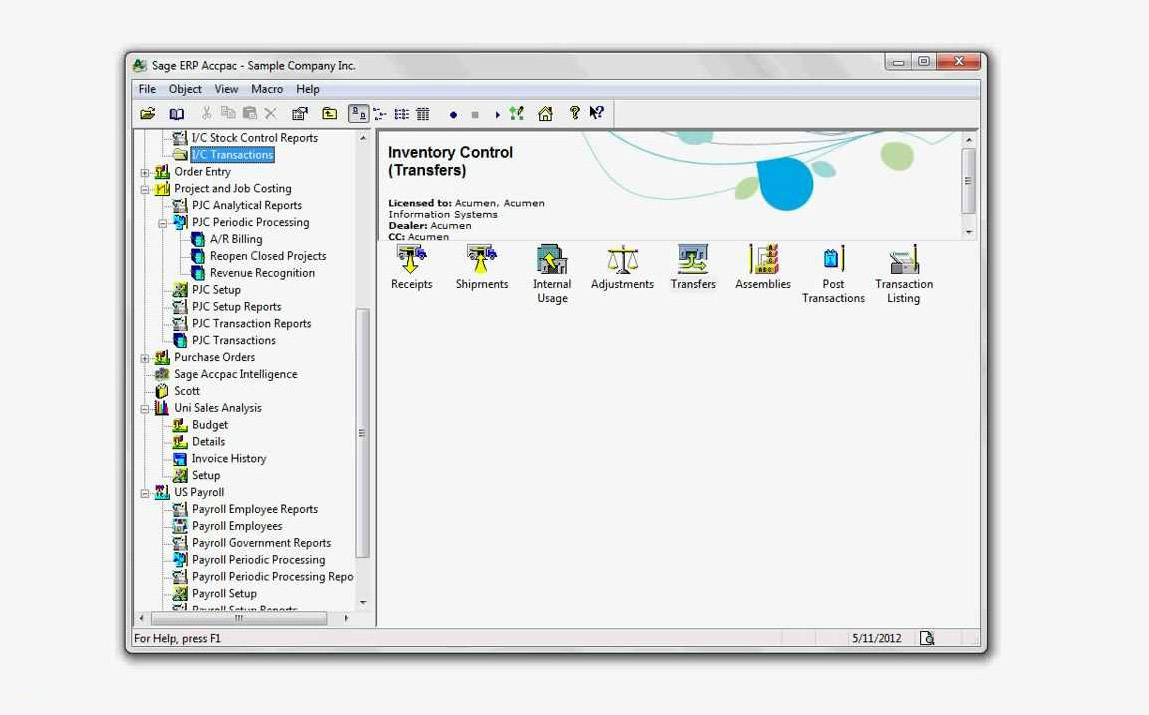
Task: Click the tree horizontal scroll right arrow
Action: point(347,618)
